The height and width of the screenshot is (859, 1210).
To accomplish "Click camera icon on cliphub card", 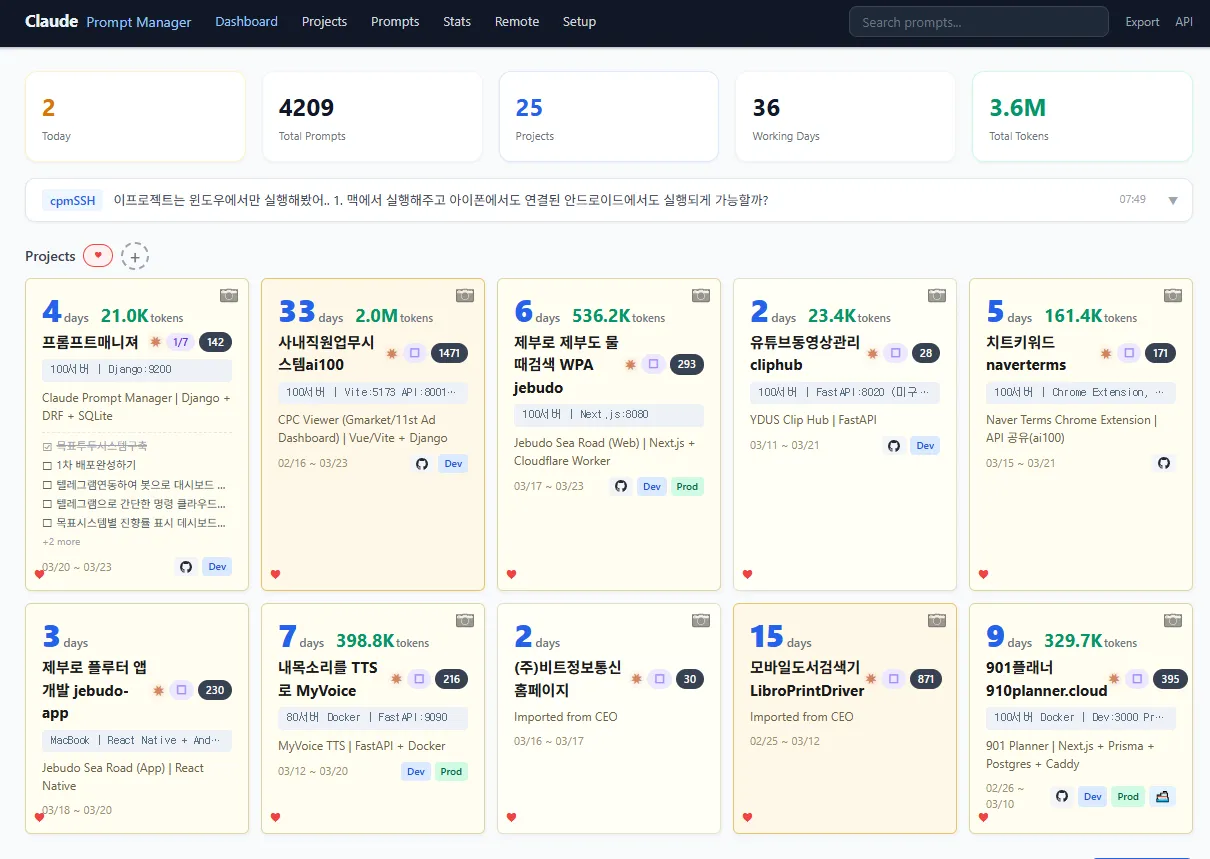I will tap(937, 295).
